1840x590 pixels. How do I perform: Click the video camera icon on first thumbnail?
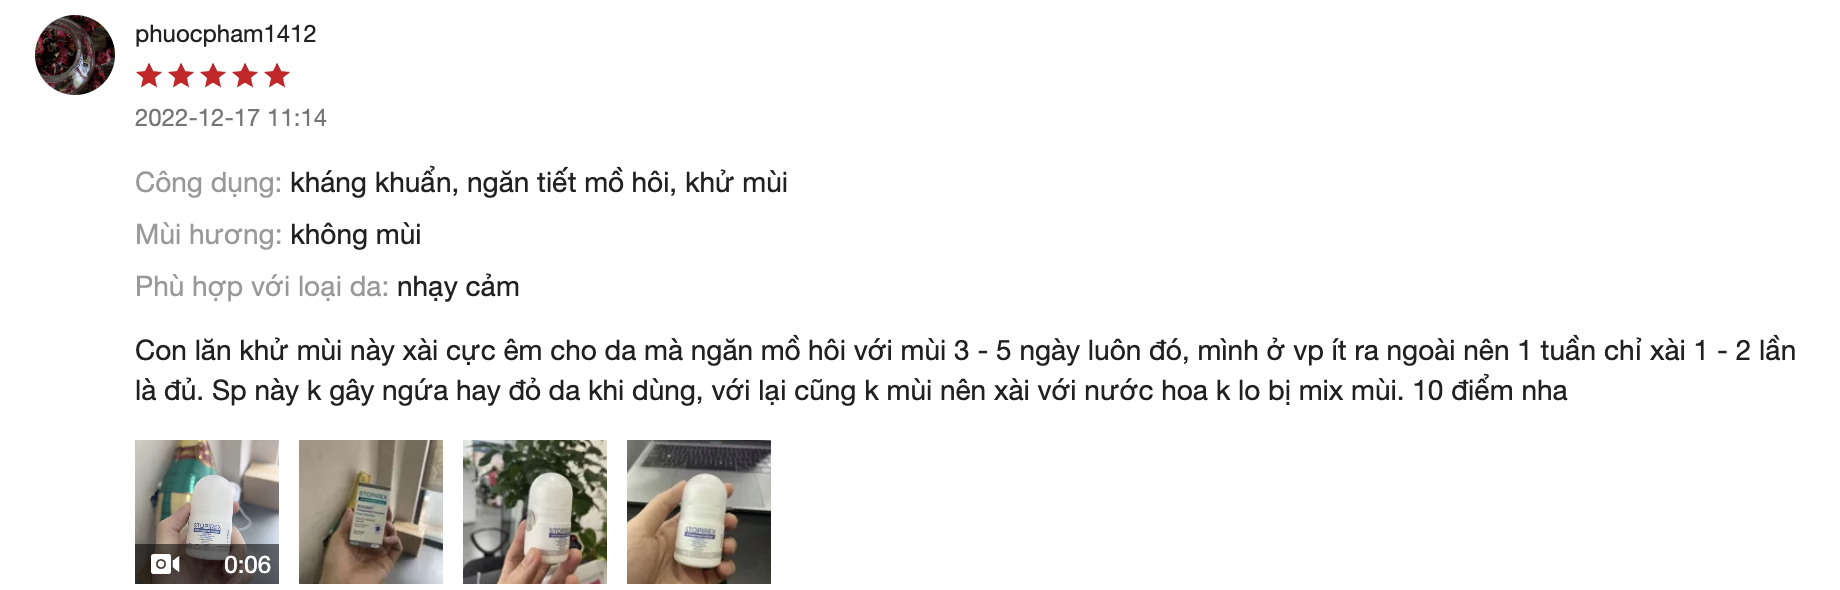coord(165,564)
